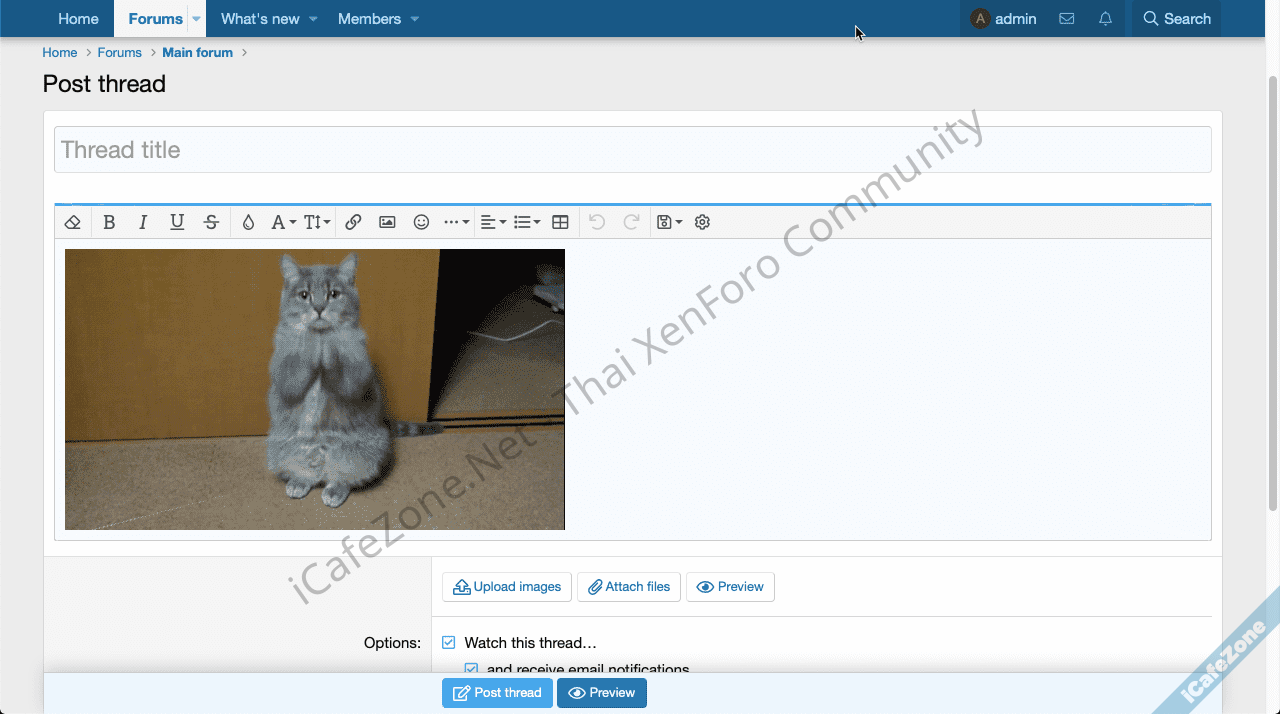
Task: Go to the Members tab
Action: click(x=369, y=19)
